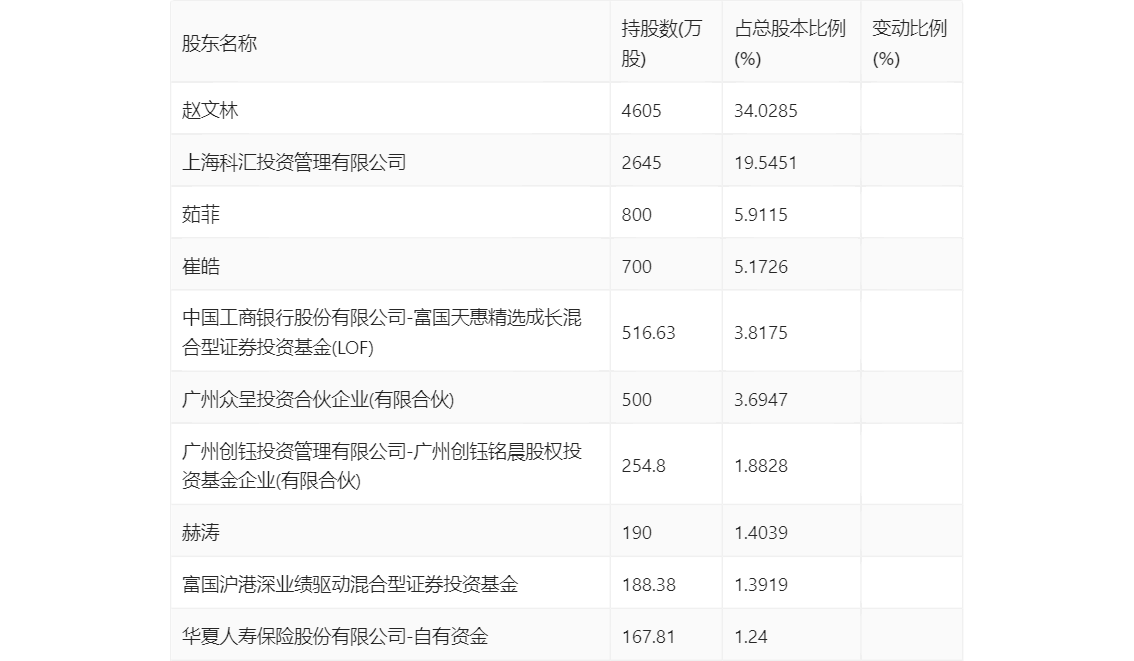Click the value 188.38

coord(649,585)
